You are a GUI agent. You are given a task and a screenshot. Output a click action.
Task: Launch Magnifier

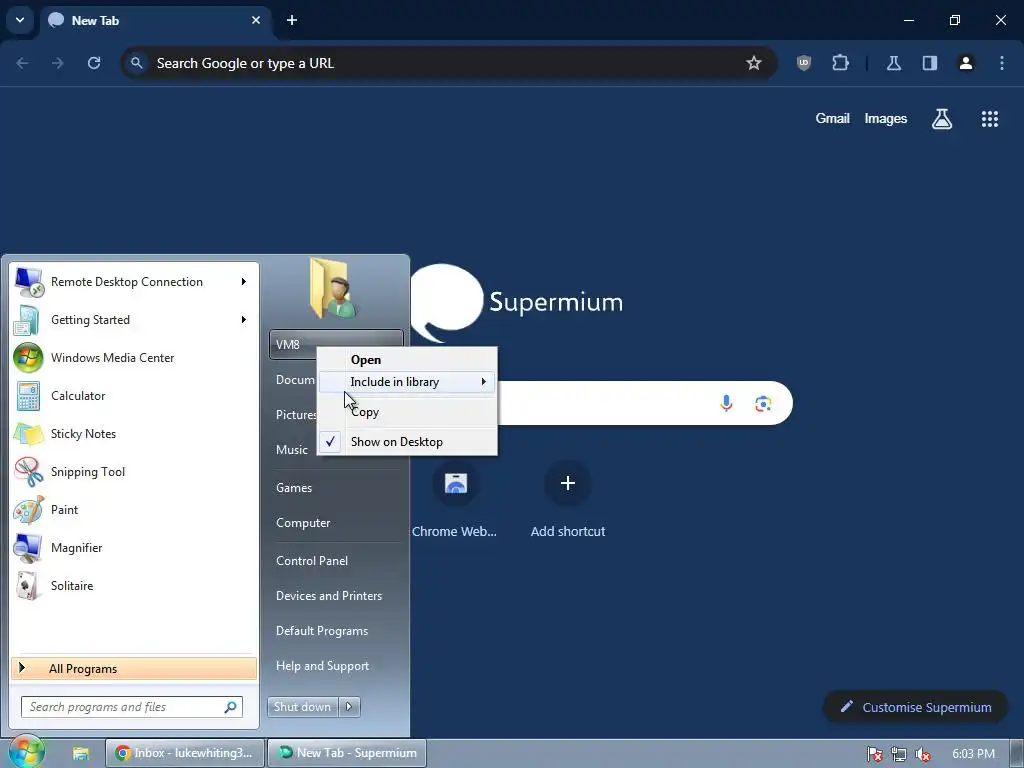point(134,548)
